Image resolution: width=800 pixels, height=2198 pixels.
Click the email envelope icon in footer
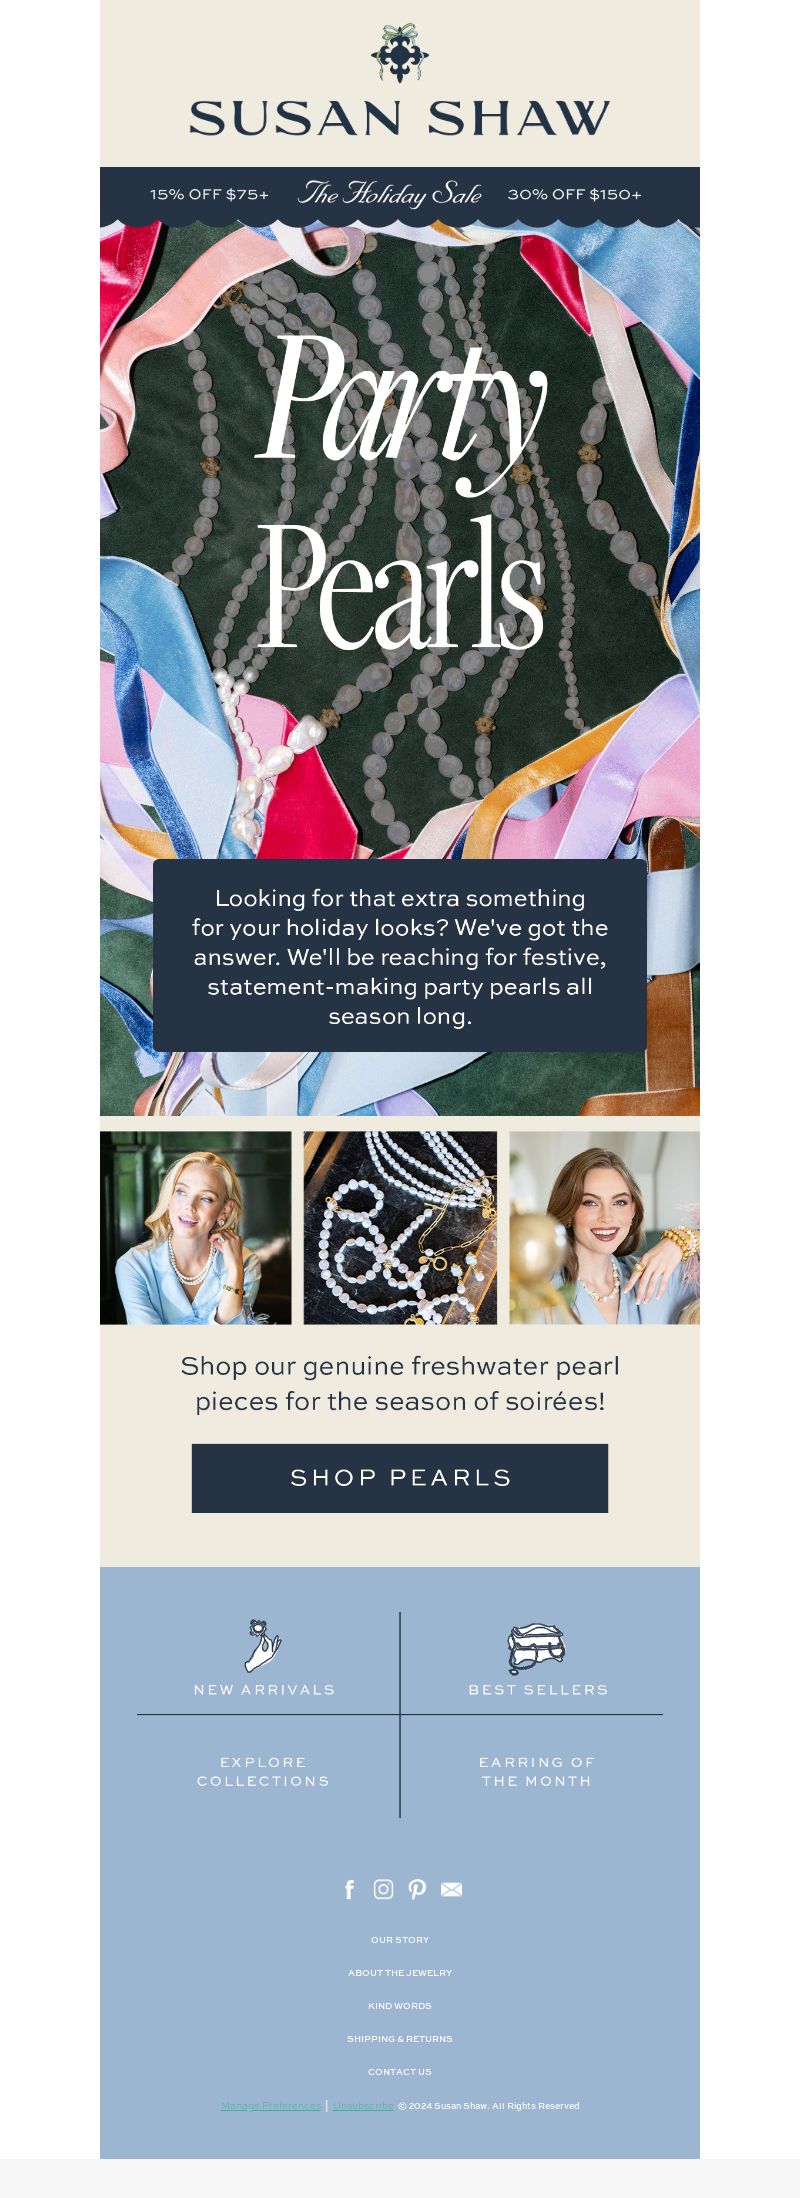click(x=451, y=1889)
